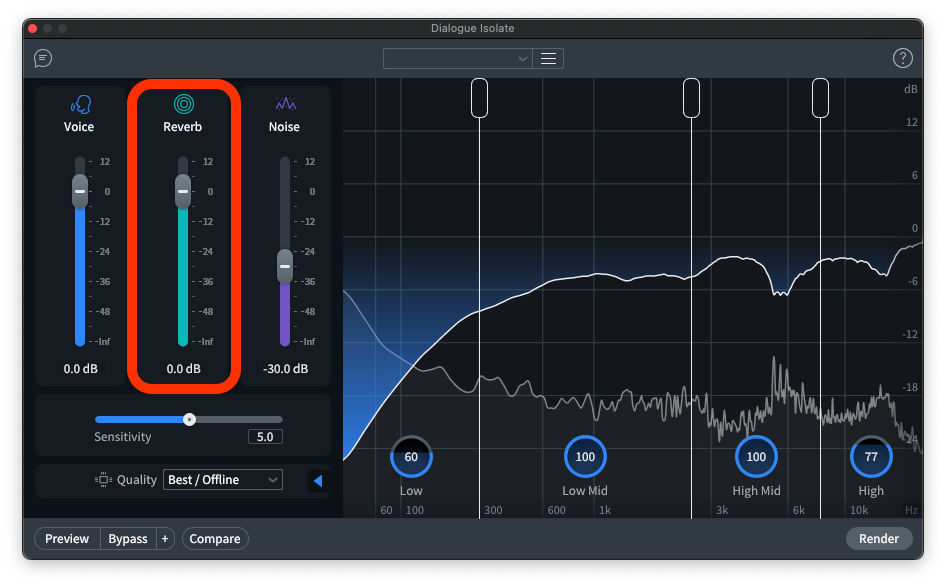Collapse the spectrum panel with blue arrow
946x586 pixels.
318,481
